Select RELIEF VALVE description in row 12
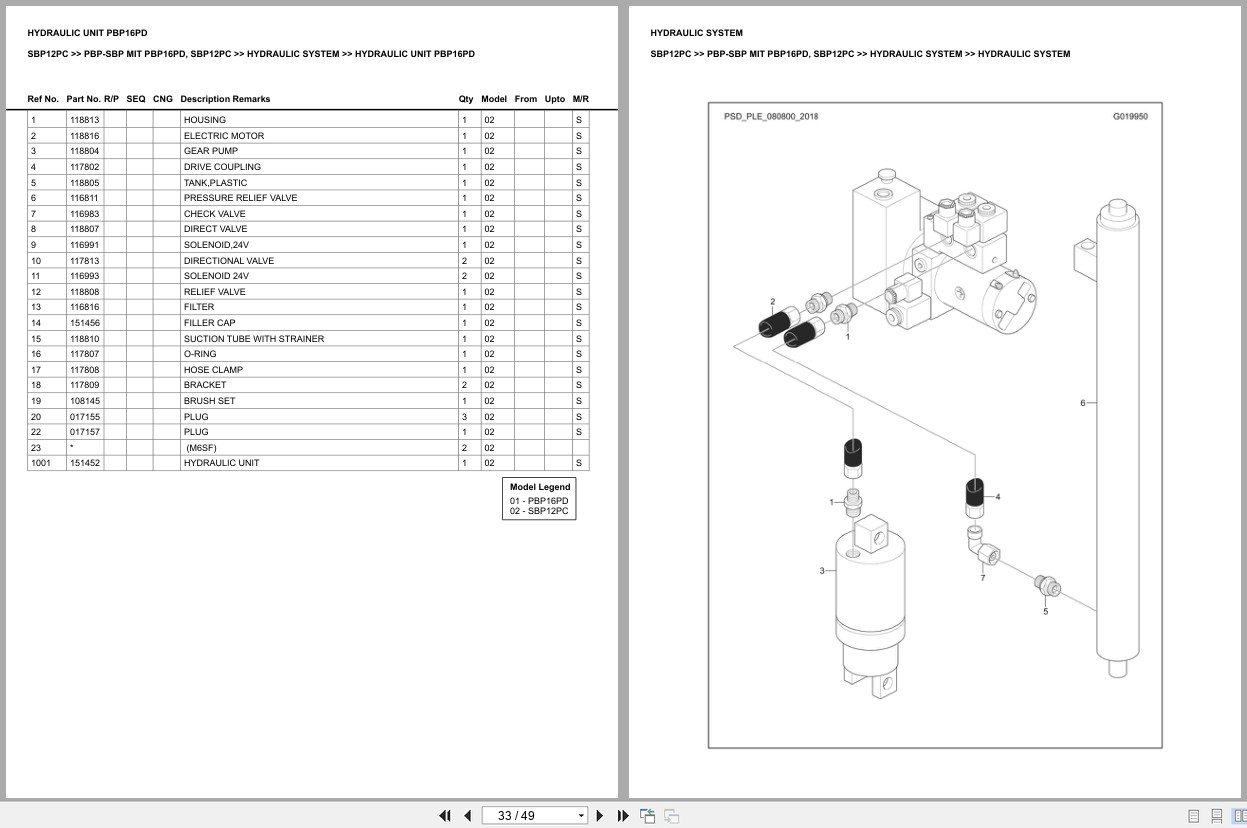Screen dimensions: 1247x828 click(x=214, y=292)
